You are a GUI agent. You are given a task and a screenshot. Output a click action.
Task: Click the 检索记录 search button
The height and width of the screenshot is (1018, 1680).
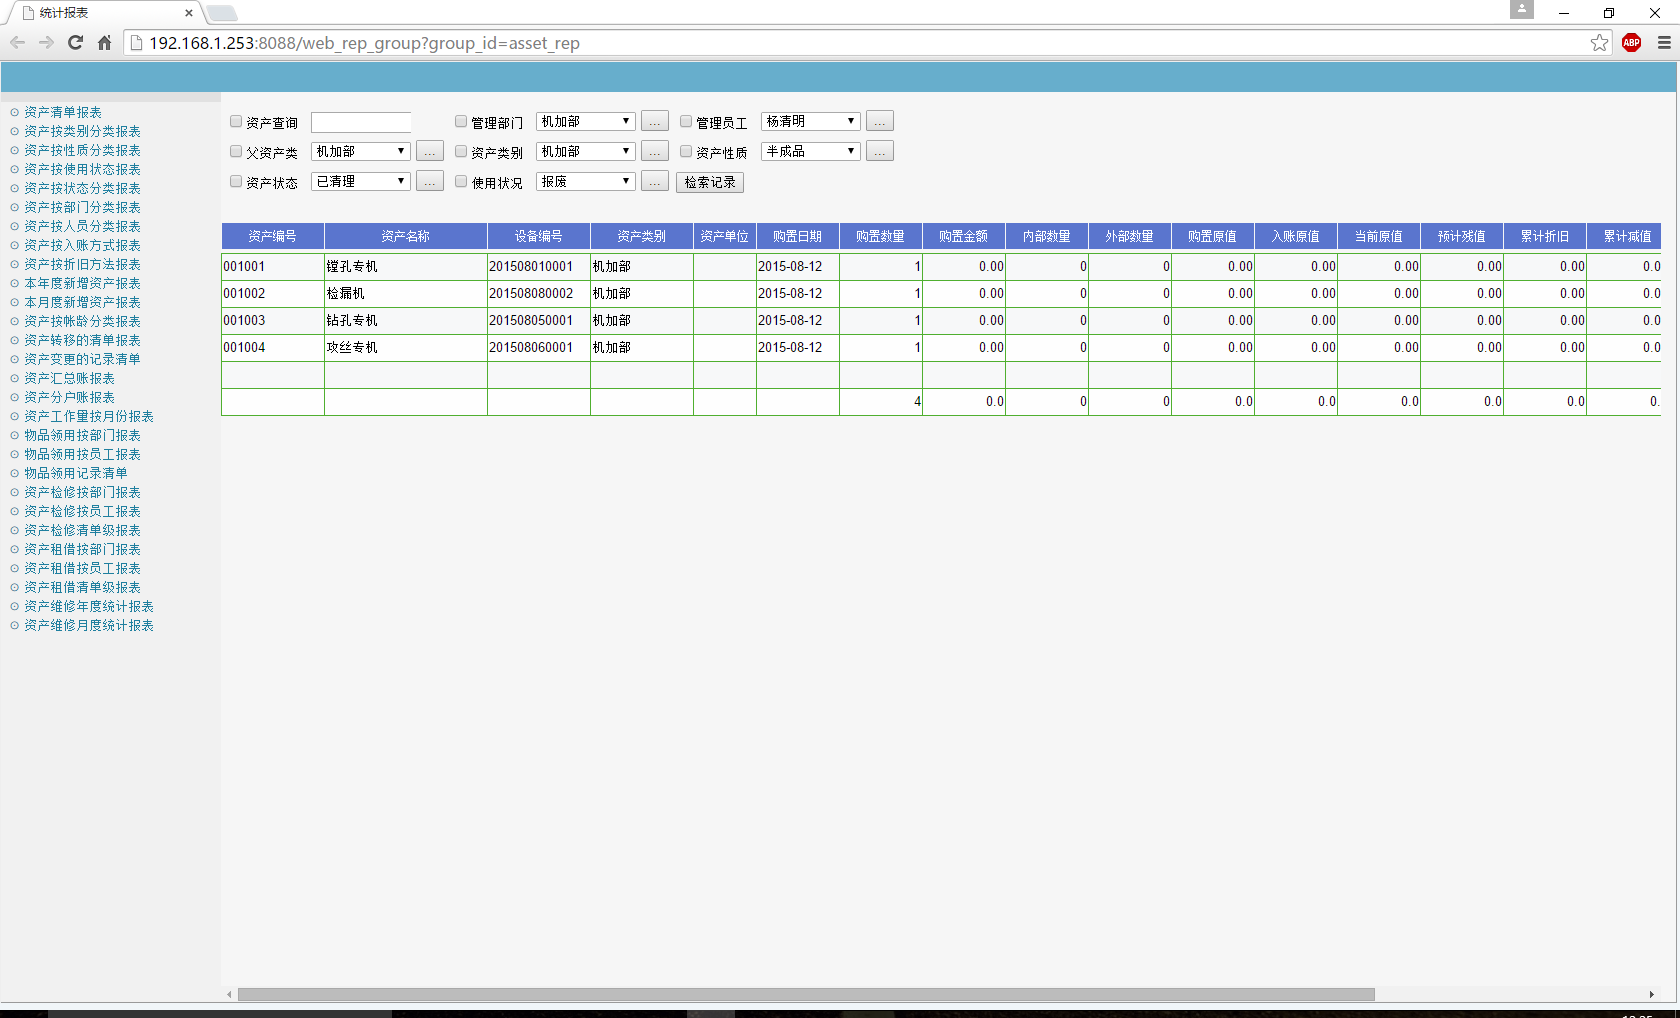(x=710, y=182)
